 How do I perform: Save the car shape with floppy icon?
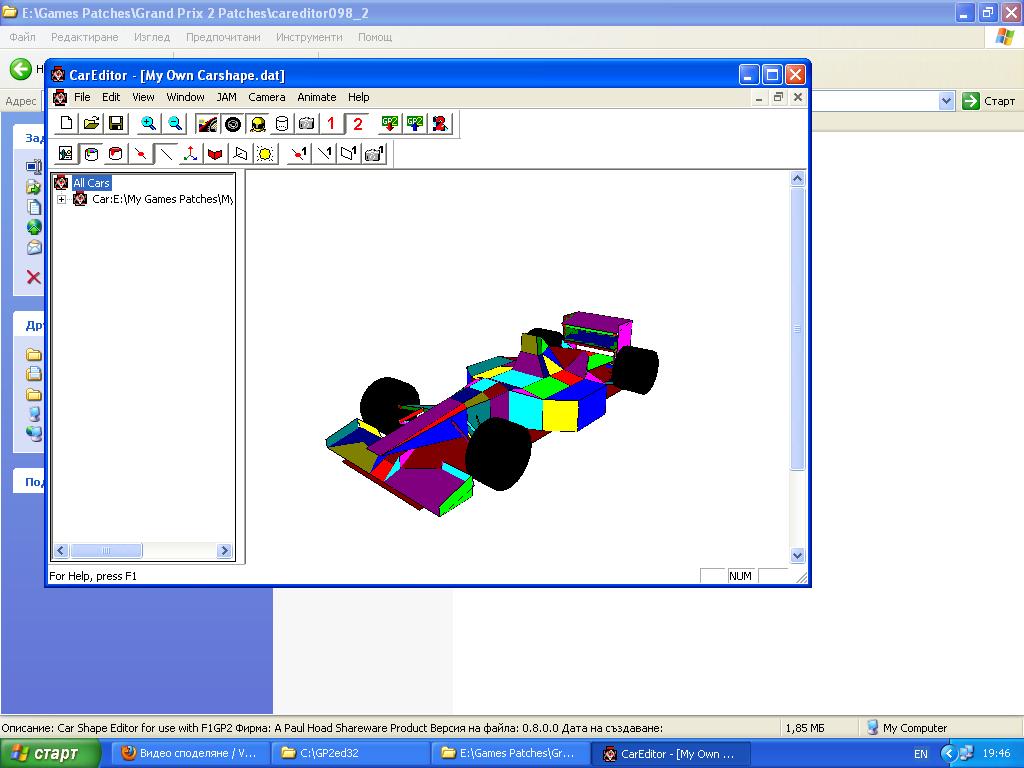click(x=116, y=123)
